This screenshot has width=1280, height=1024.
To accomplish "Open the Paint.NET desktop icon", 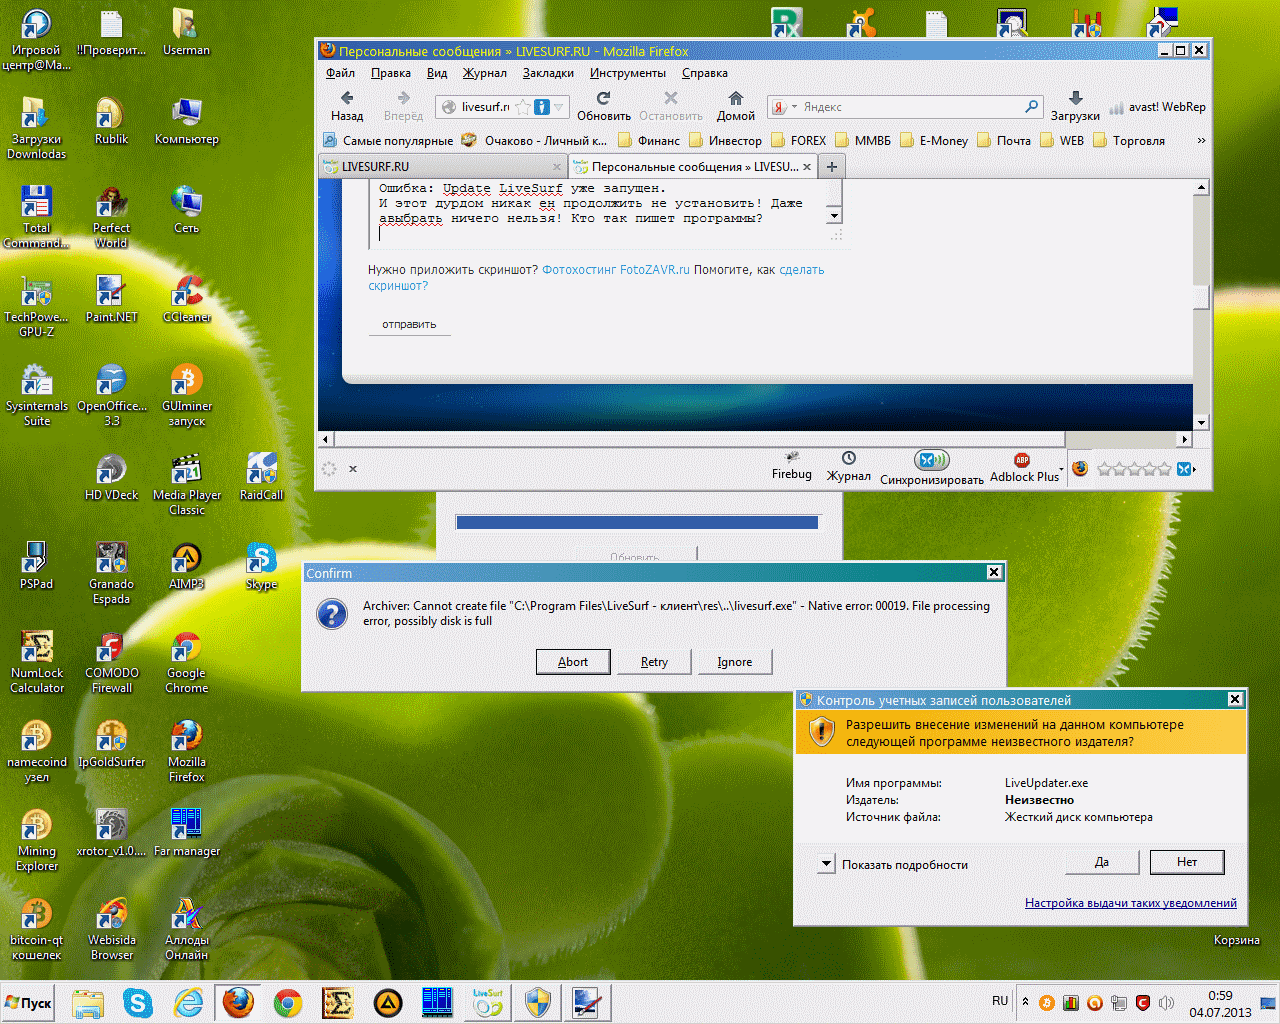I will [x=111, y=300].
